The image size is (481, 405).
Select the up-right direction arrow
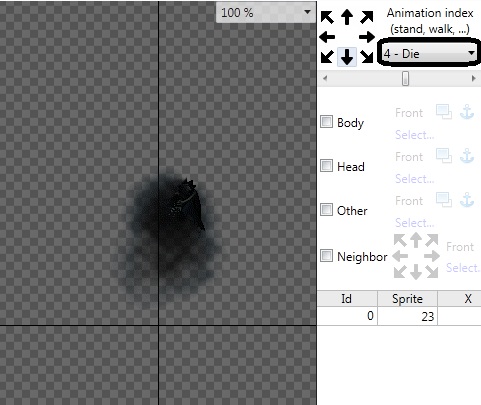coord(367,17)
